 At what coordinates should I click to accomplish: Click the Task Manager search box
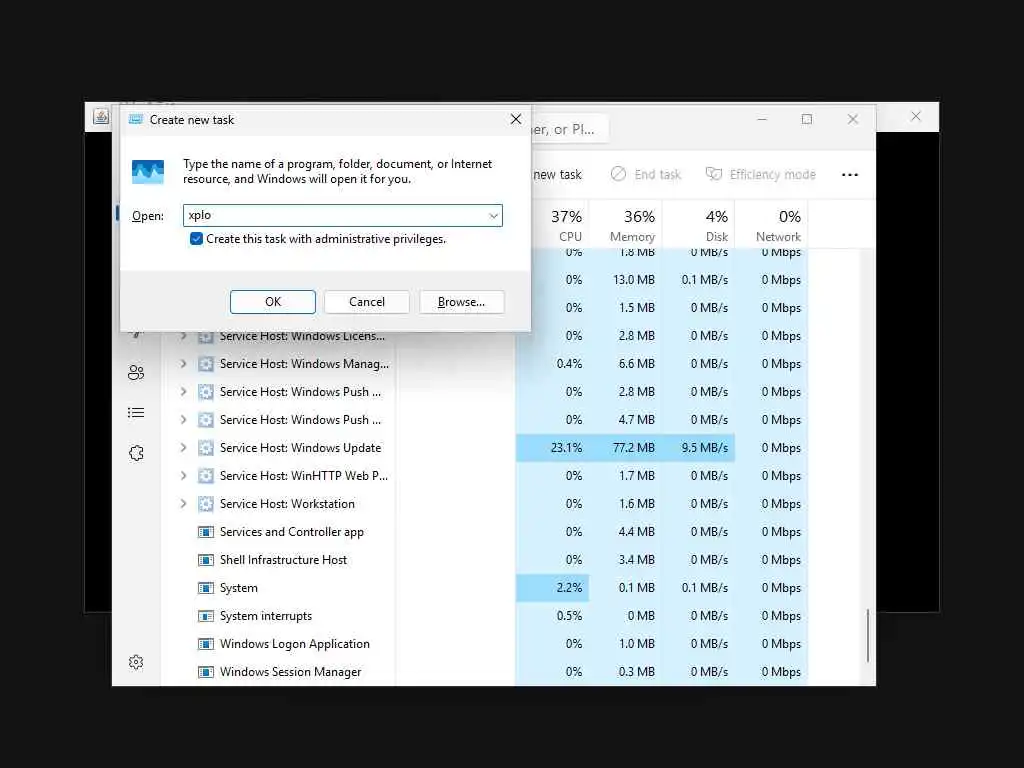click(x=569, y=129)
